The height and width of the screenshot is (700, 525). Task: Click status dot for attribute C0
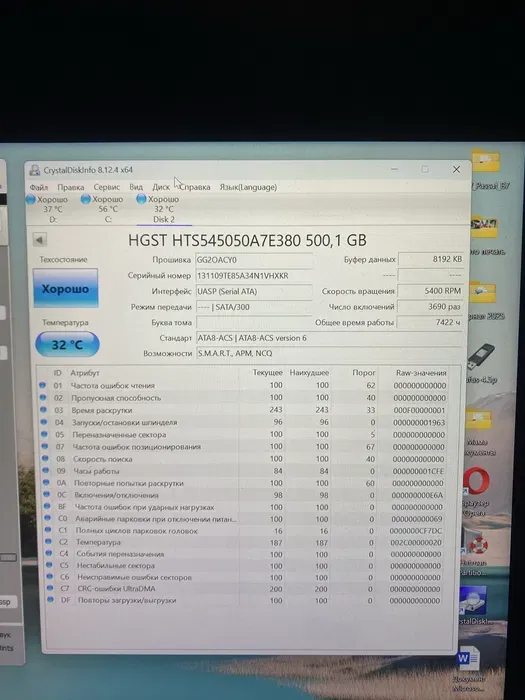tap(47, 518)
